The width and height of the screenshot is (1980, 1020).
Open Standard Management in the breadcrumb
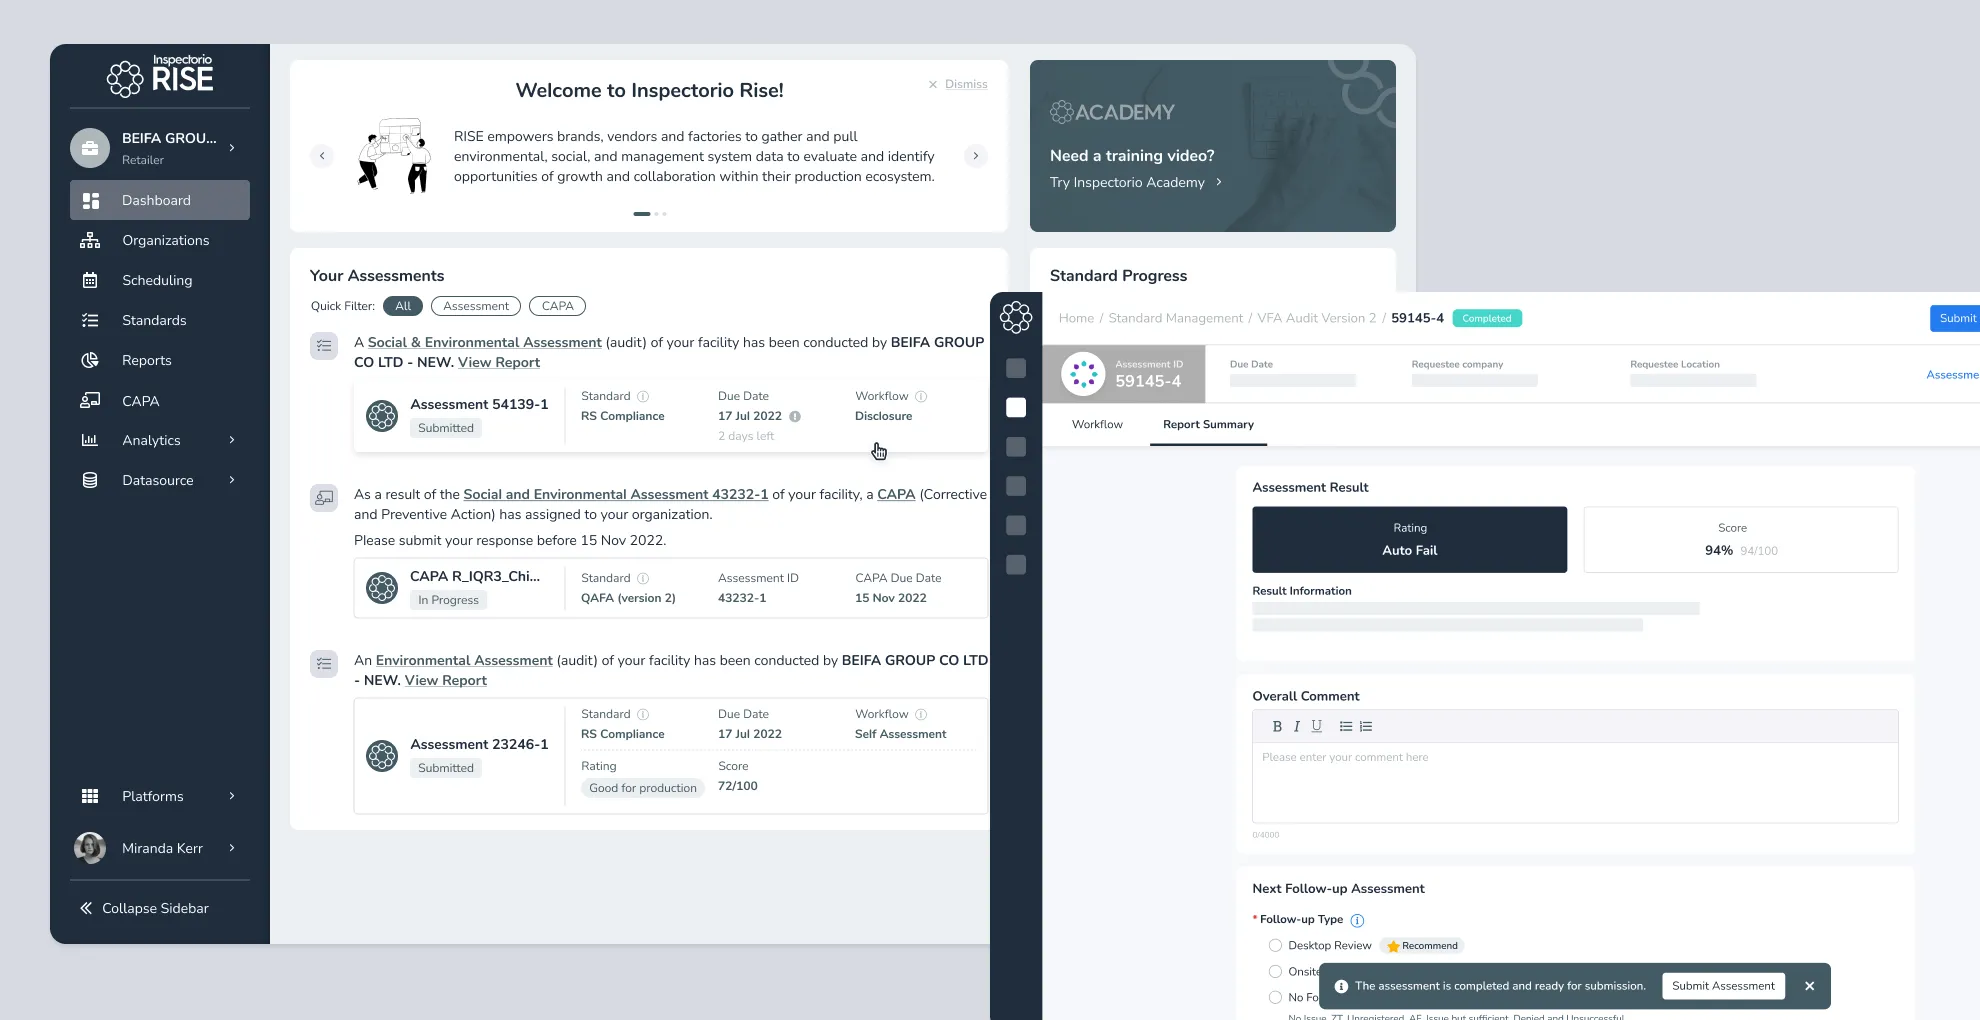(x=1175, y=318)
